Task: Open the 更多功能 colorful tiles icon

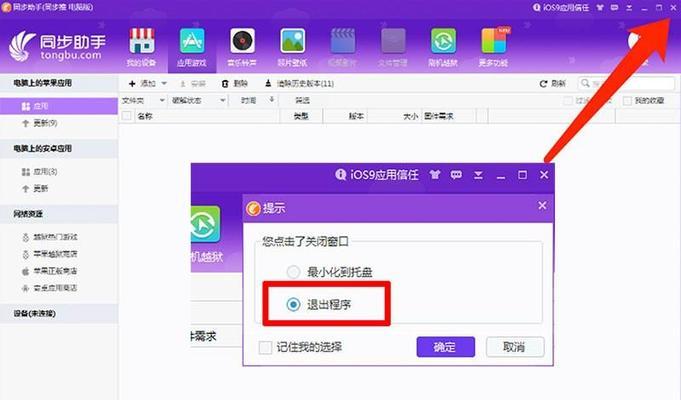Action: (x=494, y=41)
